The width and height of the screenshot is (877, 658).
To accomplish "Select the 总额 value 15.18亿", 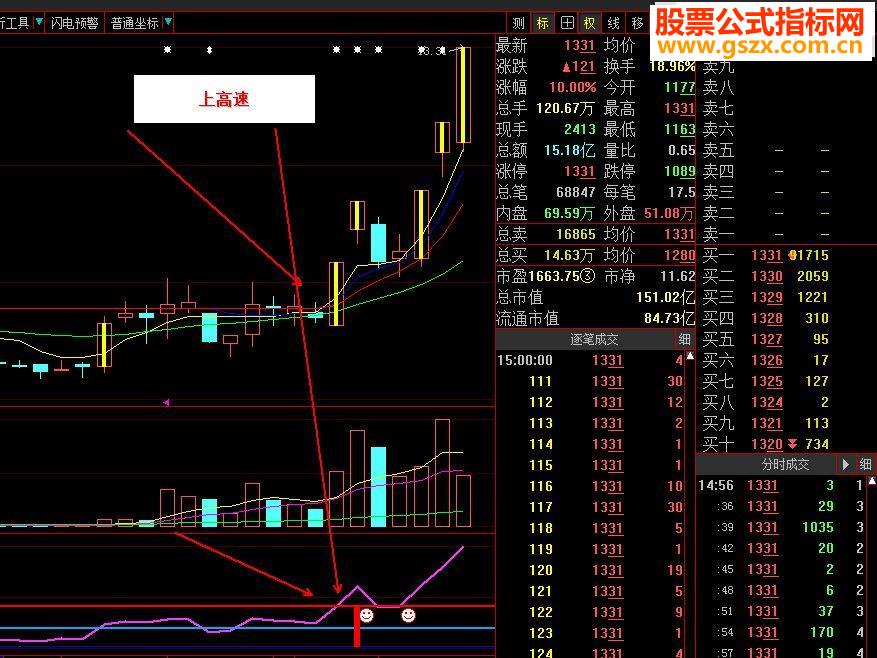I will click(x=569, y=151).
